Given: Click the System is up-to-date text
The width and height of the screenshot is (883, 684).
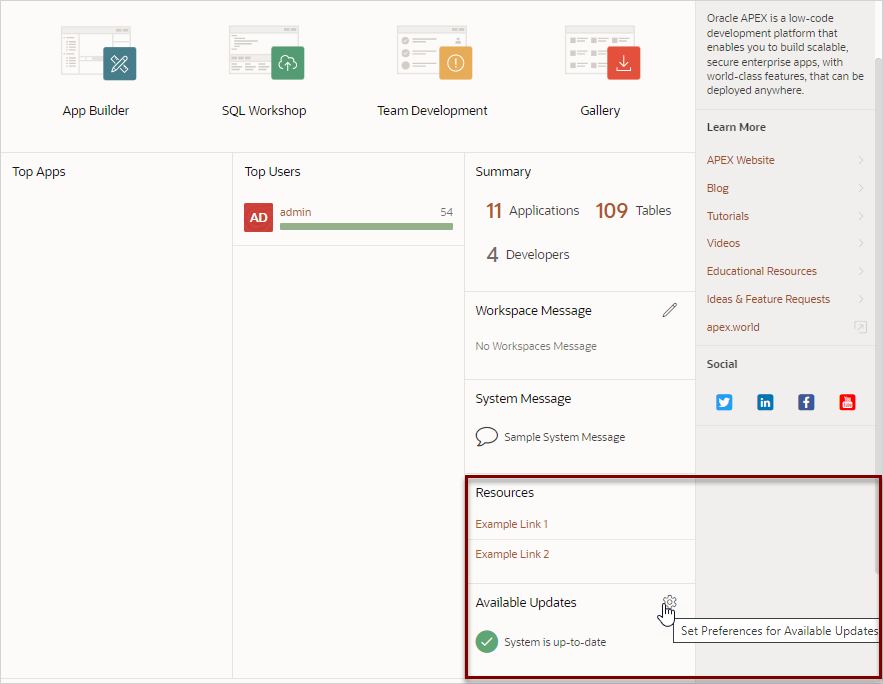Looking at the screenshot, I should click(x=555, y=642).
